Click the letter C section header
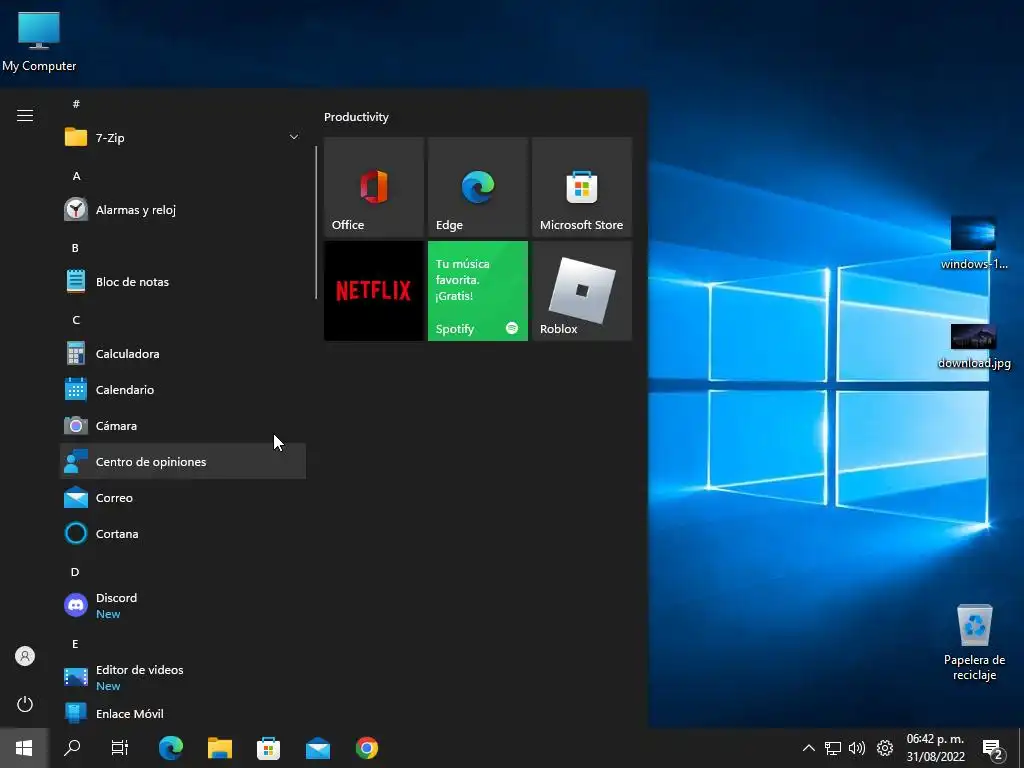Image resolution: width=1024 pixels, height=768 pixels. pos(76,319)
